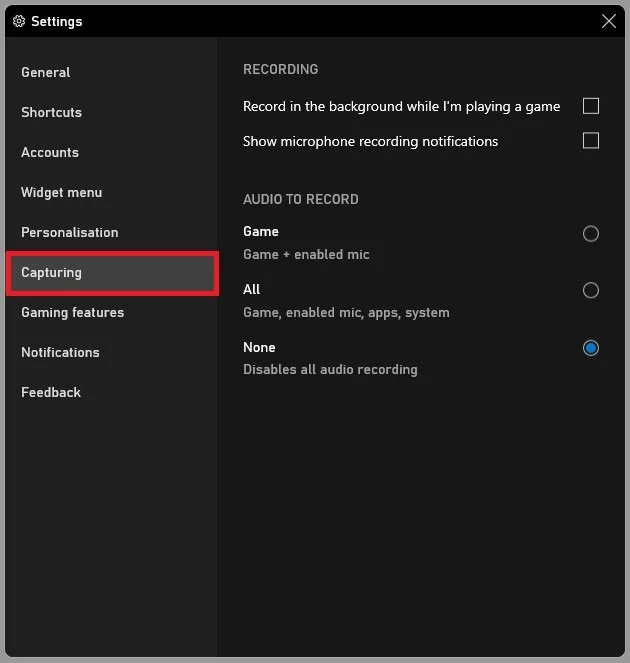Select the Capturing tab

click(112, 273)
